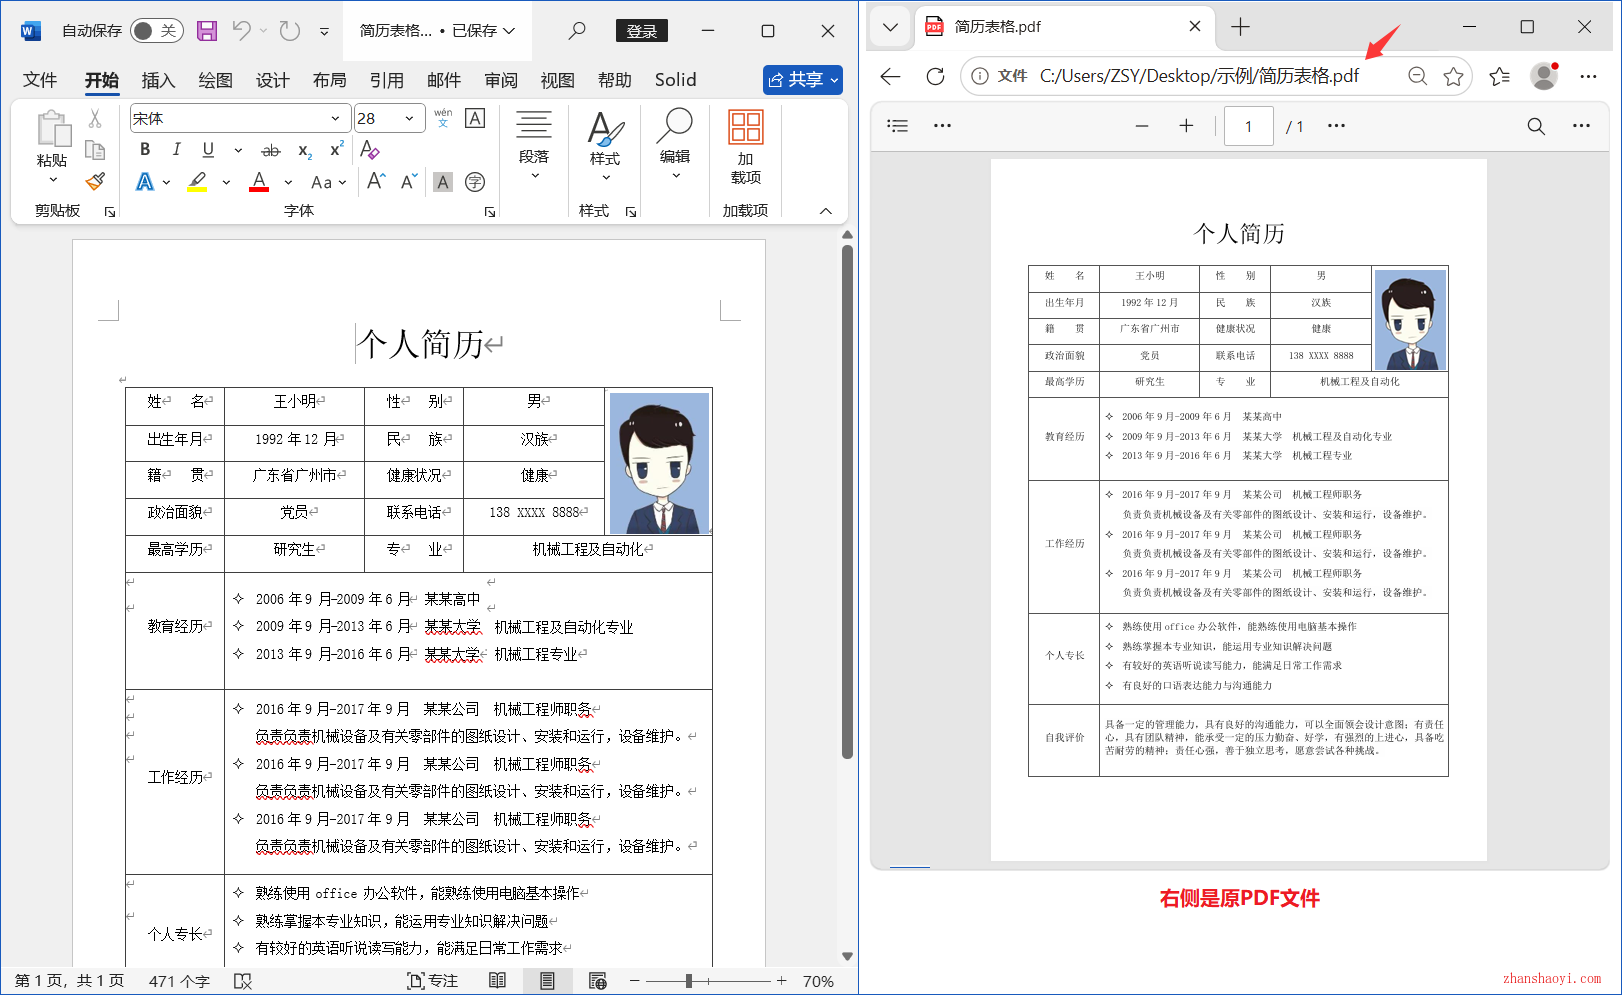Open the File (文件) menu

click(x=40, y=80)
